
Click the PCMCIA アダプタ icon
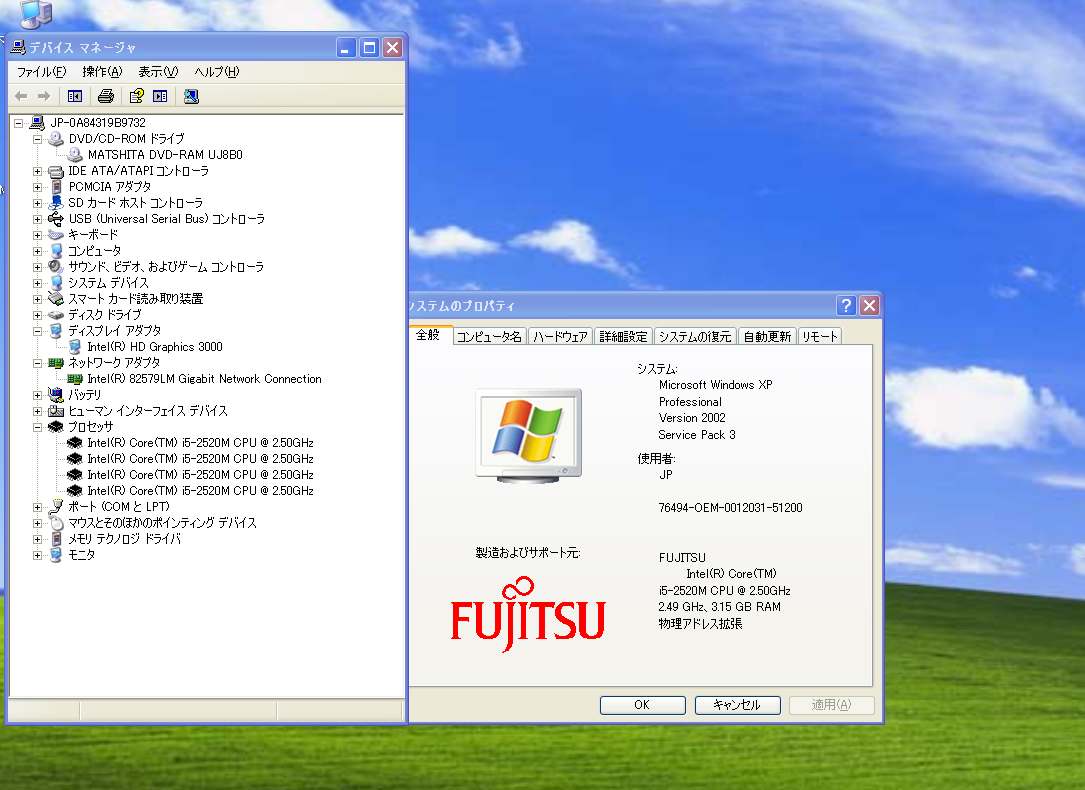click(x=56, y=187)
